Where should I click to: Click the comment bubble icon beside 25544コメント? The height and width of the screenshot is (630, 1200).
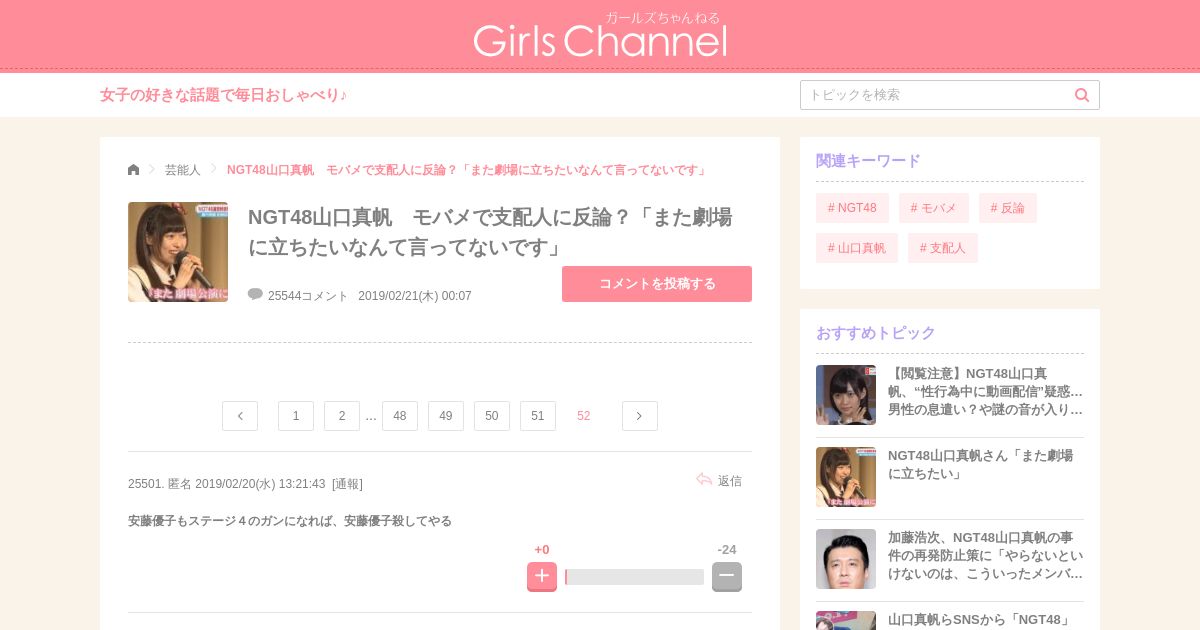(x=255, y=294)
